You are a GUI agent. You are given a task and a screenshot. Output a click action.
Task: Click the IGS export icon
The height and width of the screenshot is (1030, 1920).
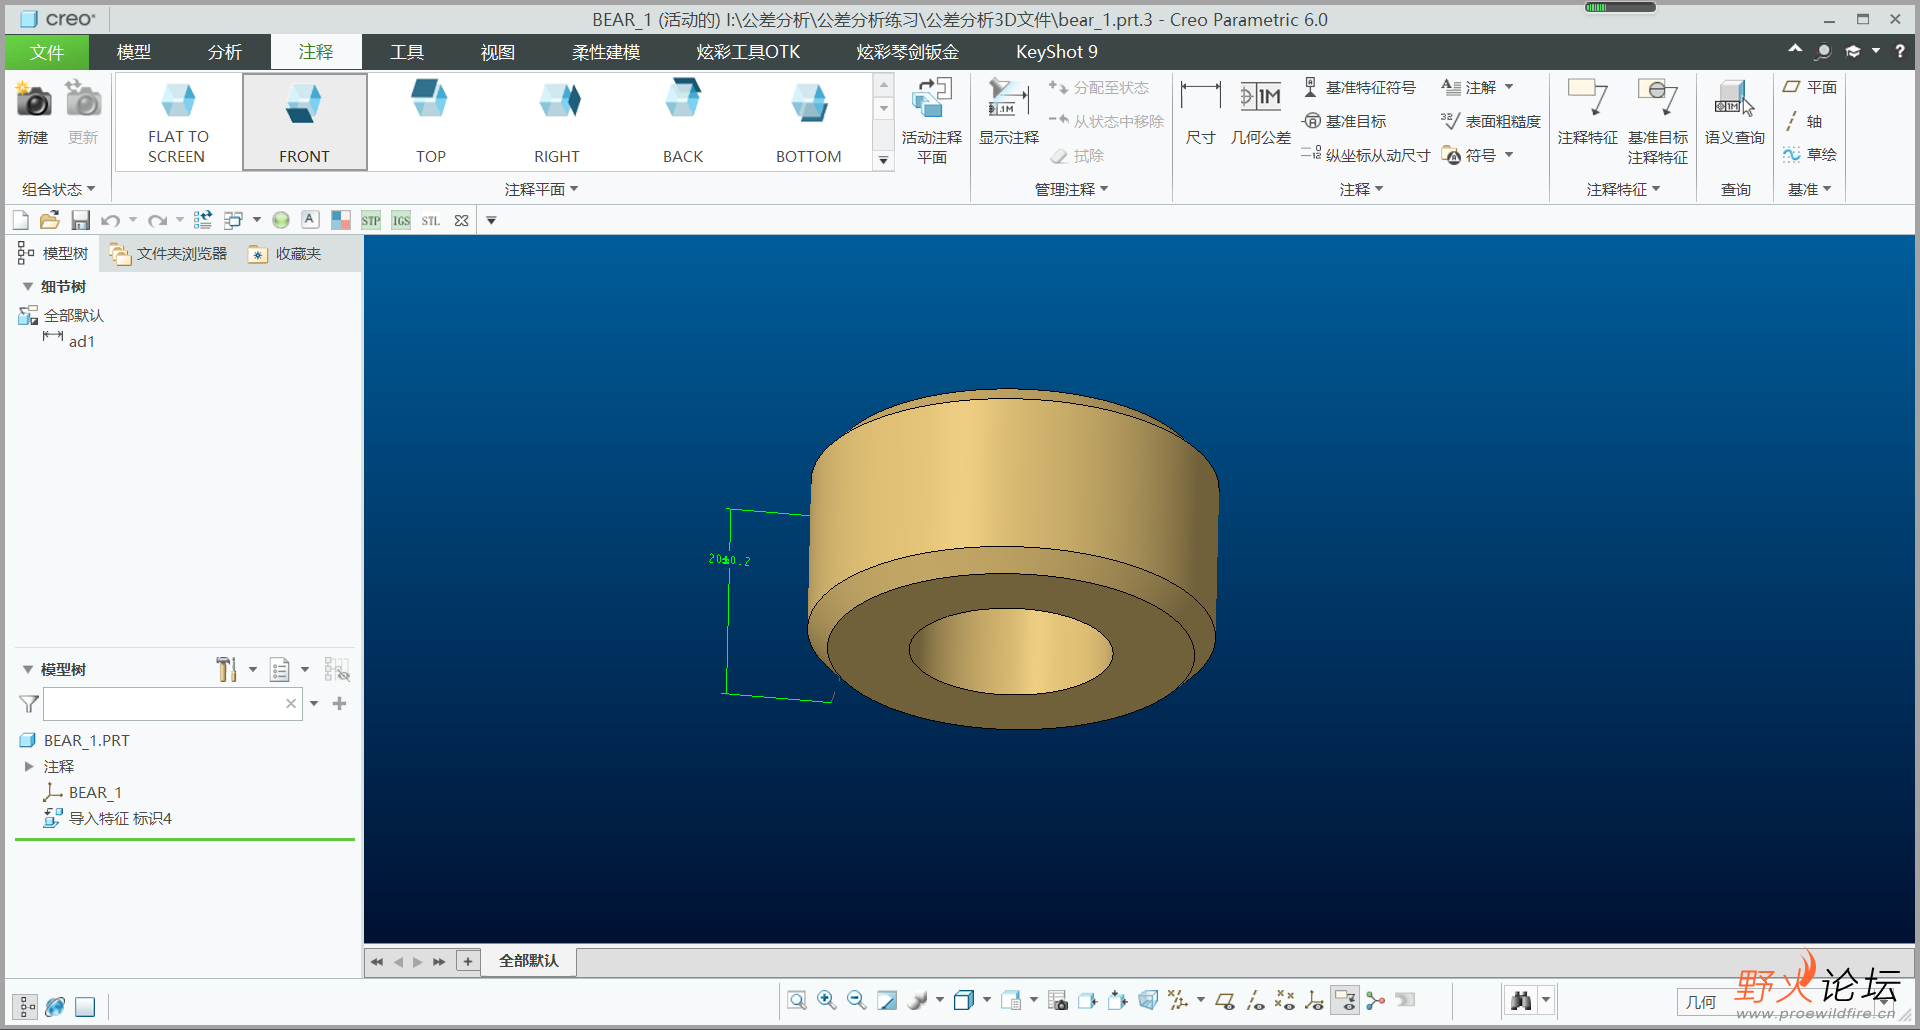point(401,220)
